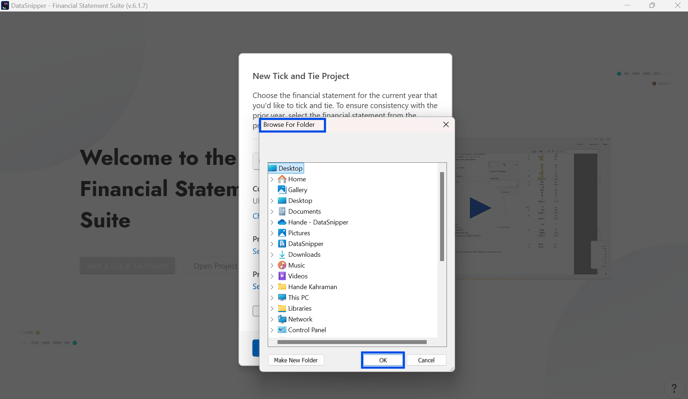Expand the Hande Kahraman node
Image resolution: width=688 pixels, height=399 pixels.
(272, 287)
